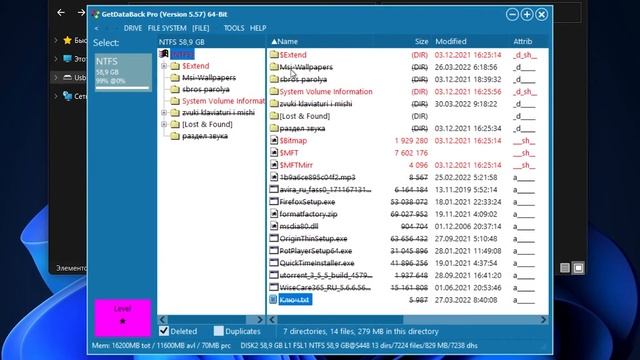Open the HELP menu
The image size is (640, 360).
[x=258, y=28]
